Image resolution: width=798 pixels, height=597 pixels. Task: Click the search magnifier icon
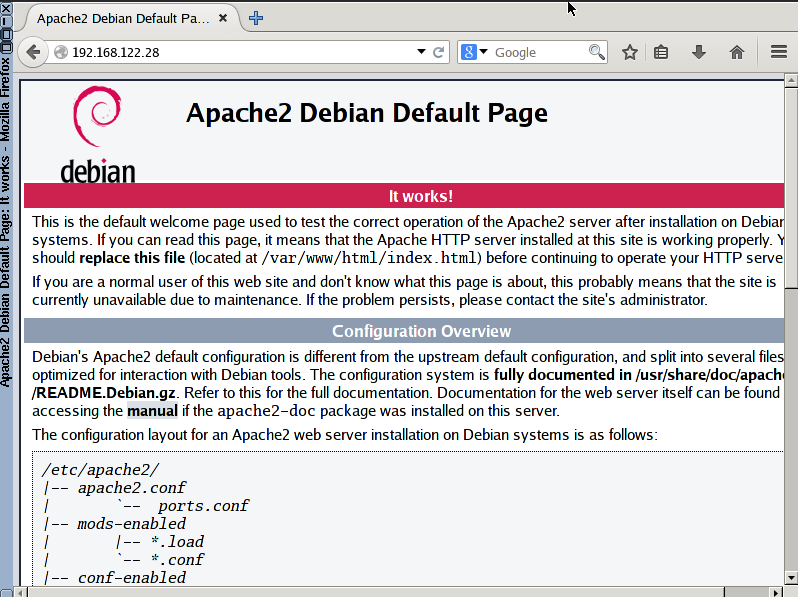(596, 52)
